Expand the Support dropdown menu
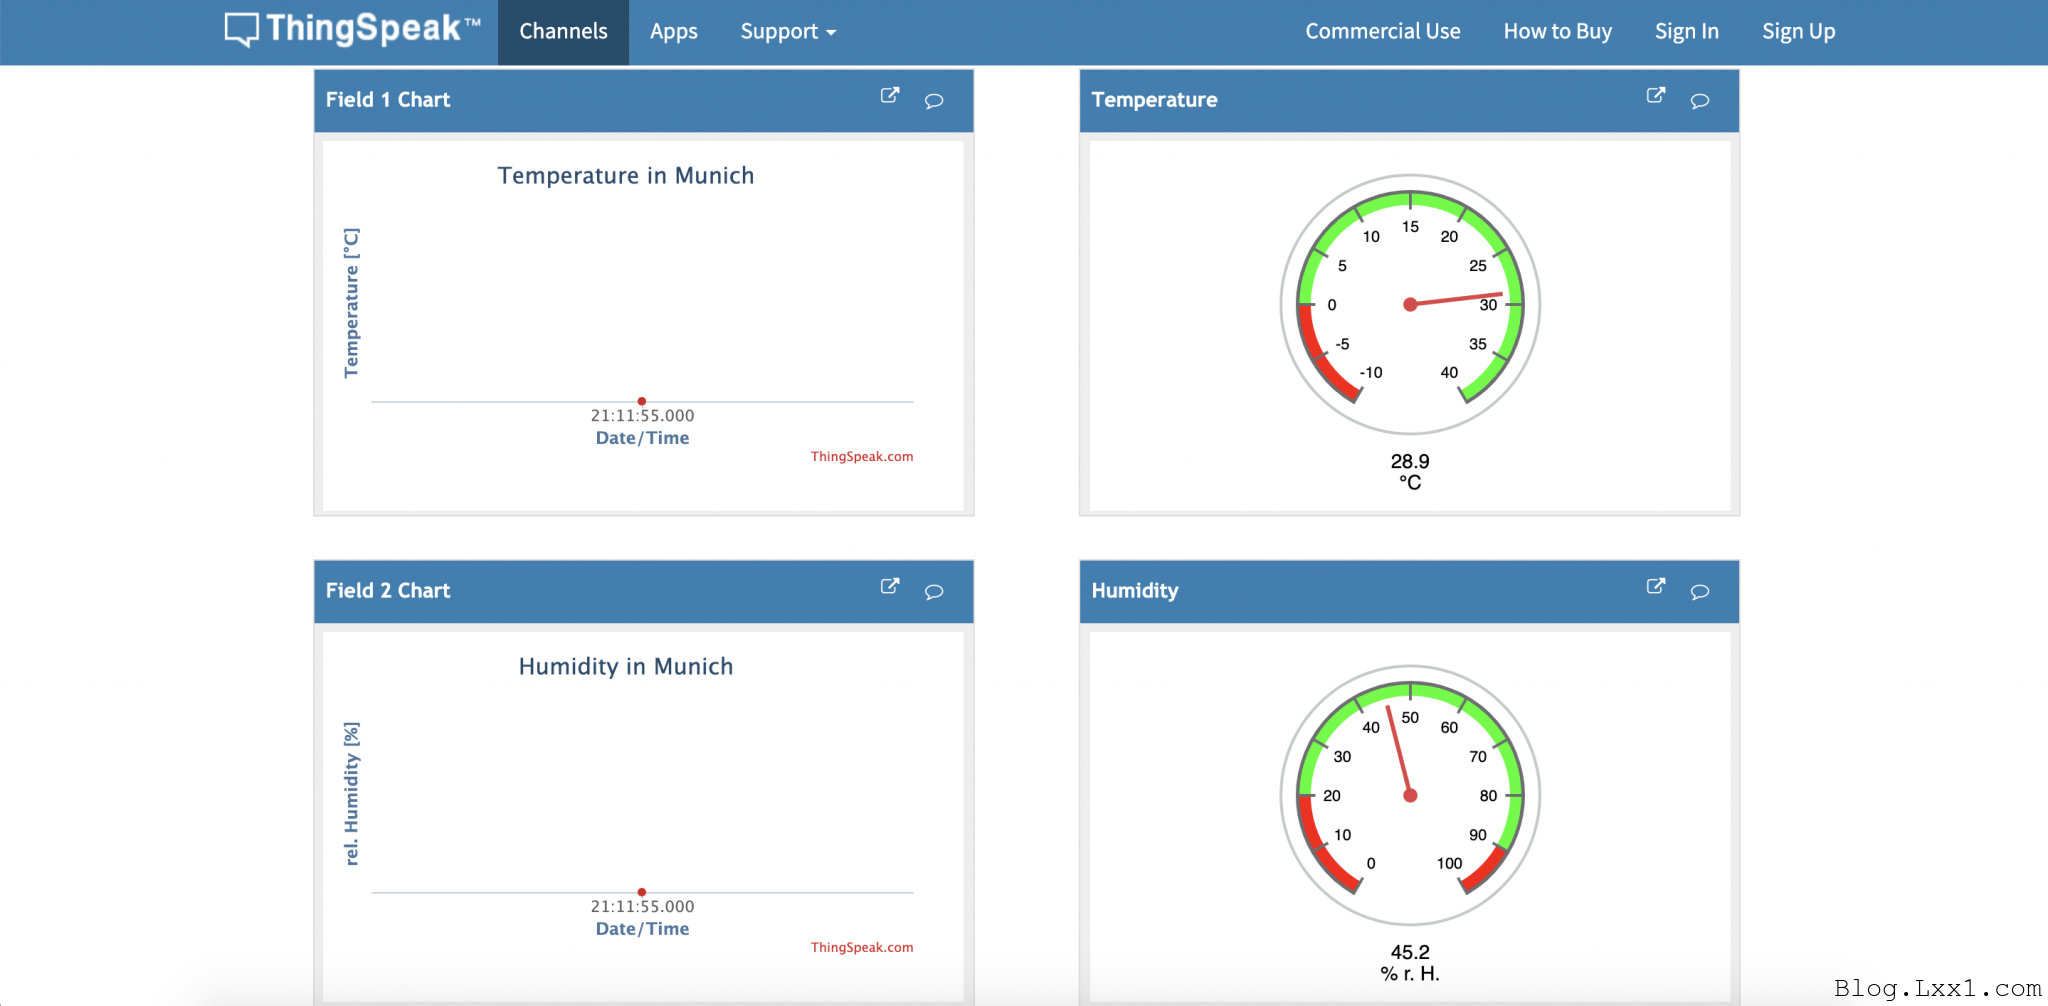The width and height of the screenshot is (2048, 1006). [788, 32]
